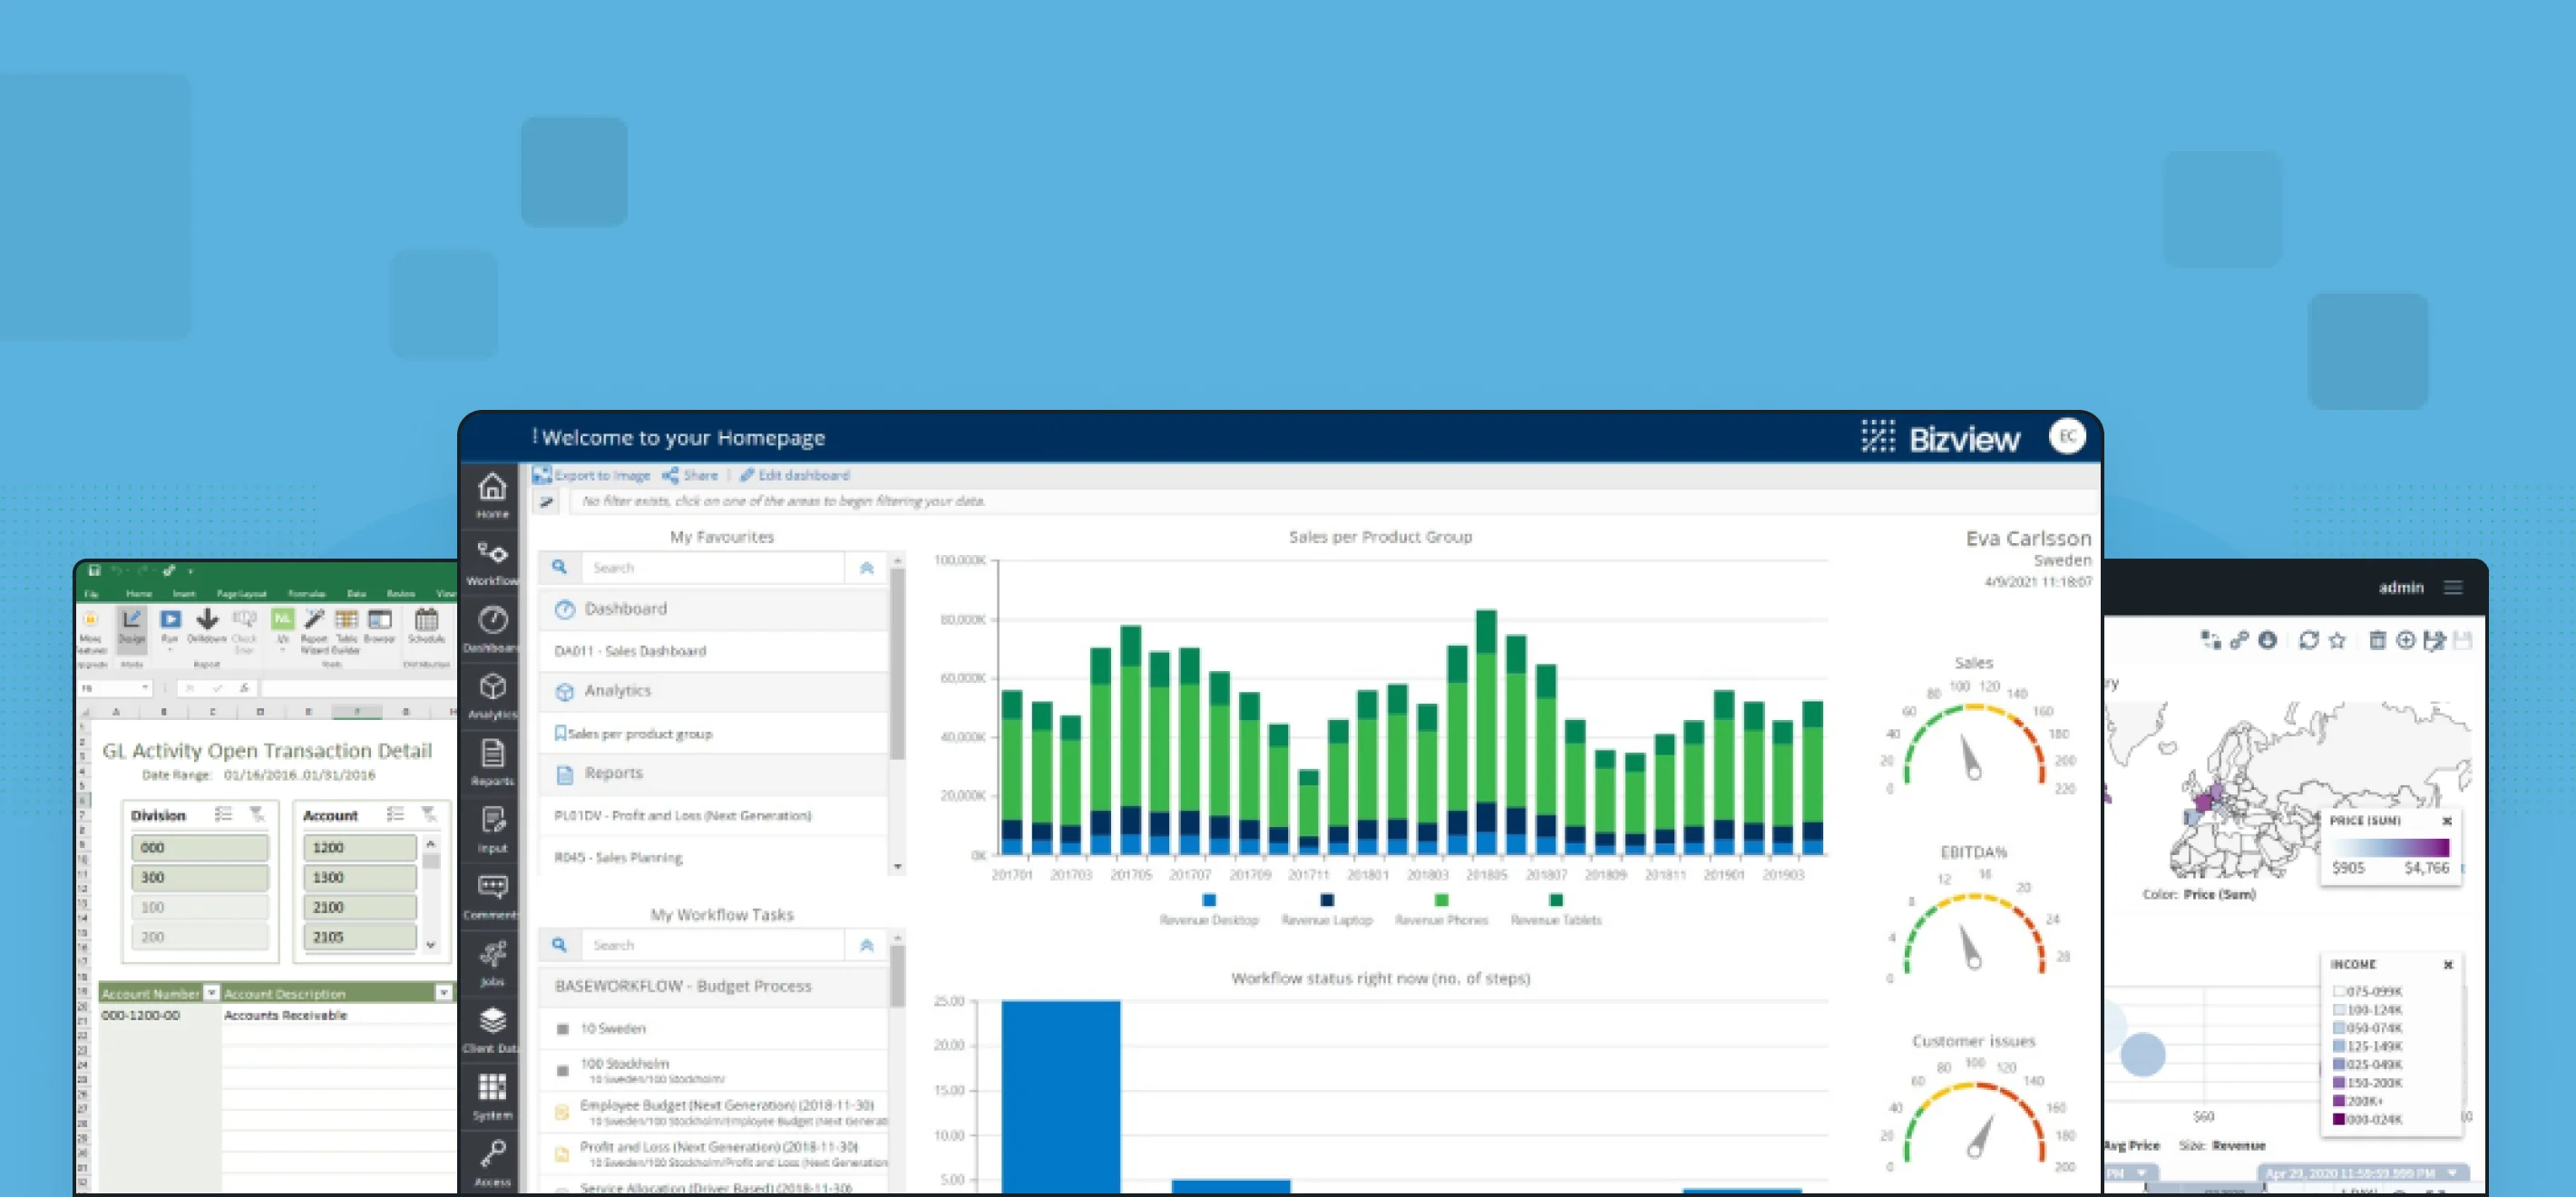Click the EC user avatar in Bizview header
Screen dimensions: 2576x1197
pyautogui.click(x=2066, y=436)
